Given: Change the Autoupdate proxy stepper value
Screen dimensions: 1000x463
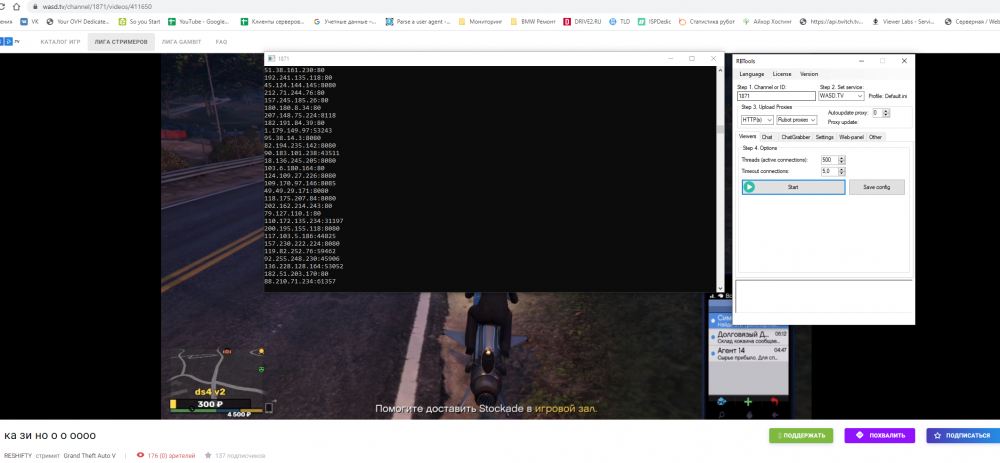Looking at the screenshot, I should tap(886, 113).
